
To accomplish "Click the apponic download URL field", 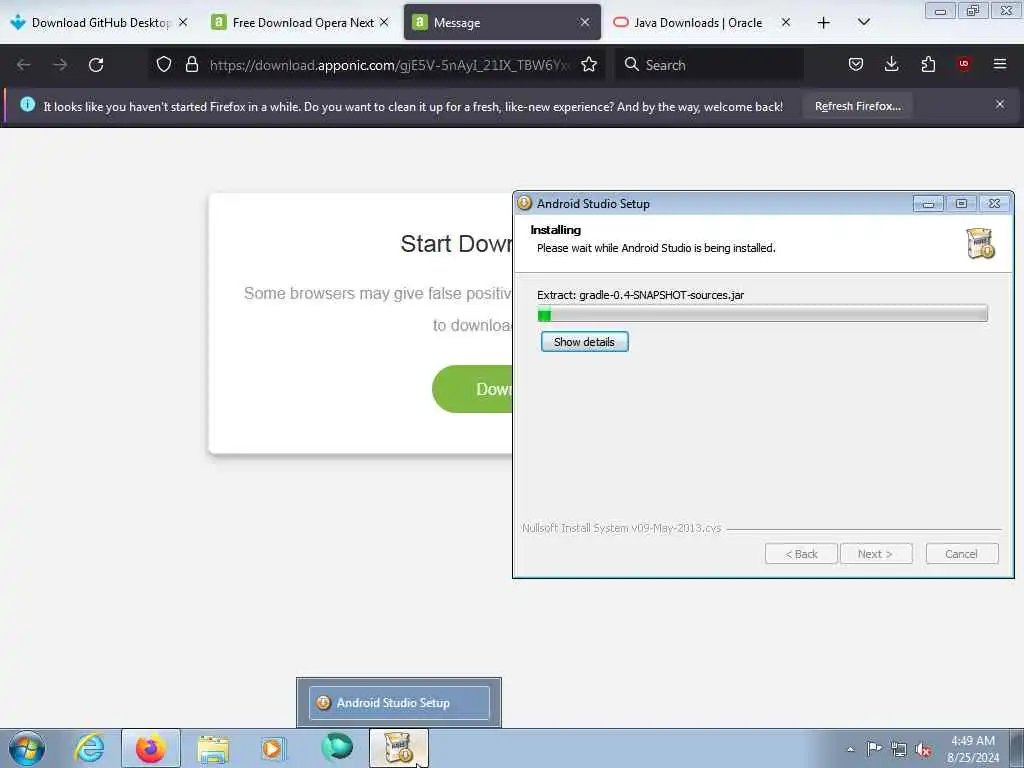I will coord(389,65).
